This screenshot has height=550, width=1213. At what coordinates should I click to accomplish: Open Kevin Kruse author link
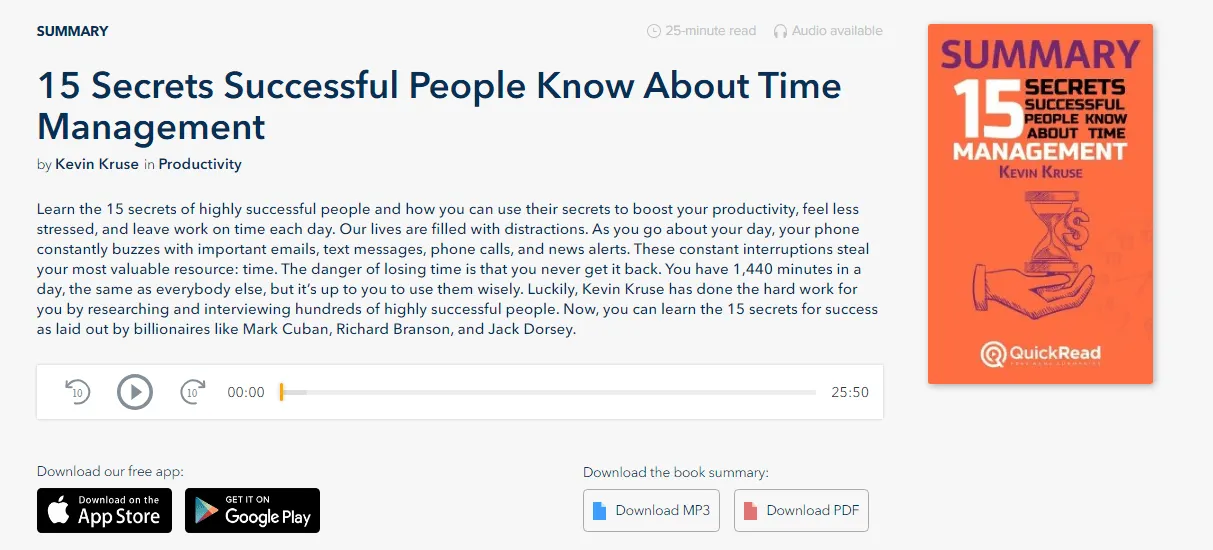pos(97,164)
